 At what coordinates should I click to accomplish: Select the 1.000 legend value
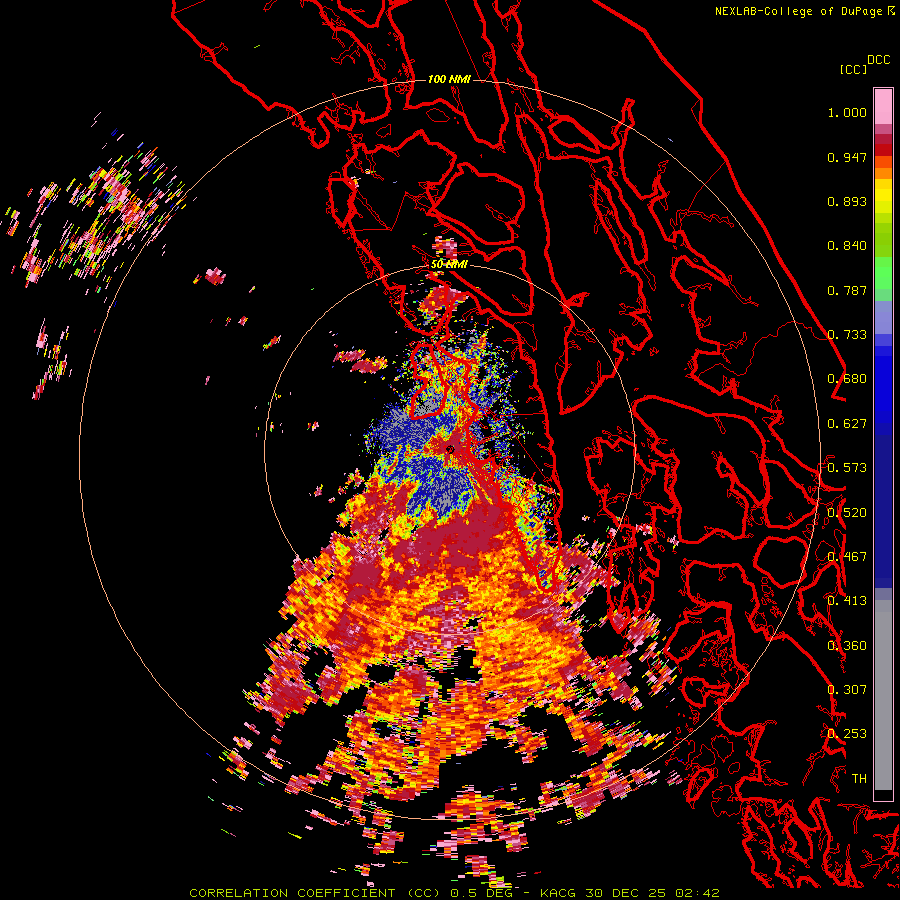point(847,112)
